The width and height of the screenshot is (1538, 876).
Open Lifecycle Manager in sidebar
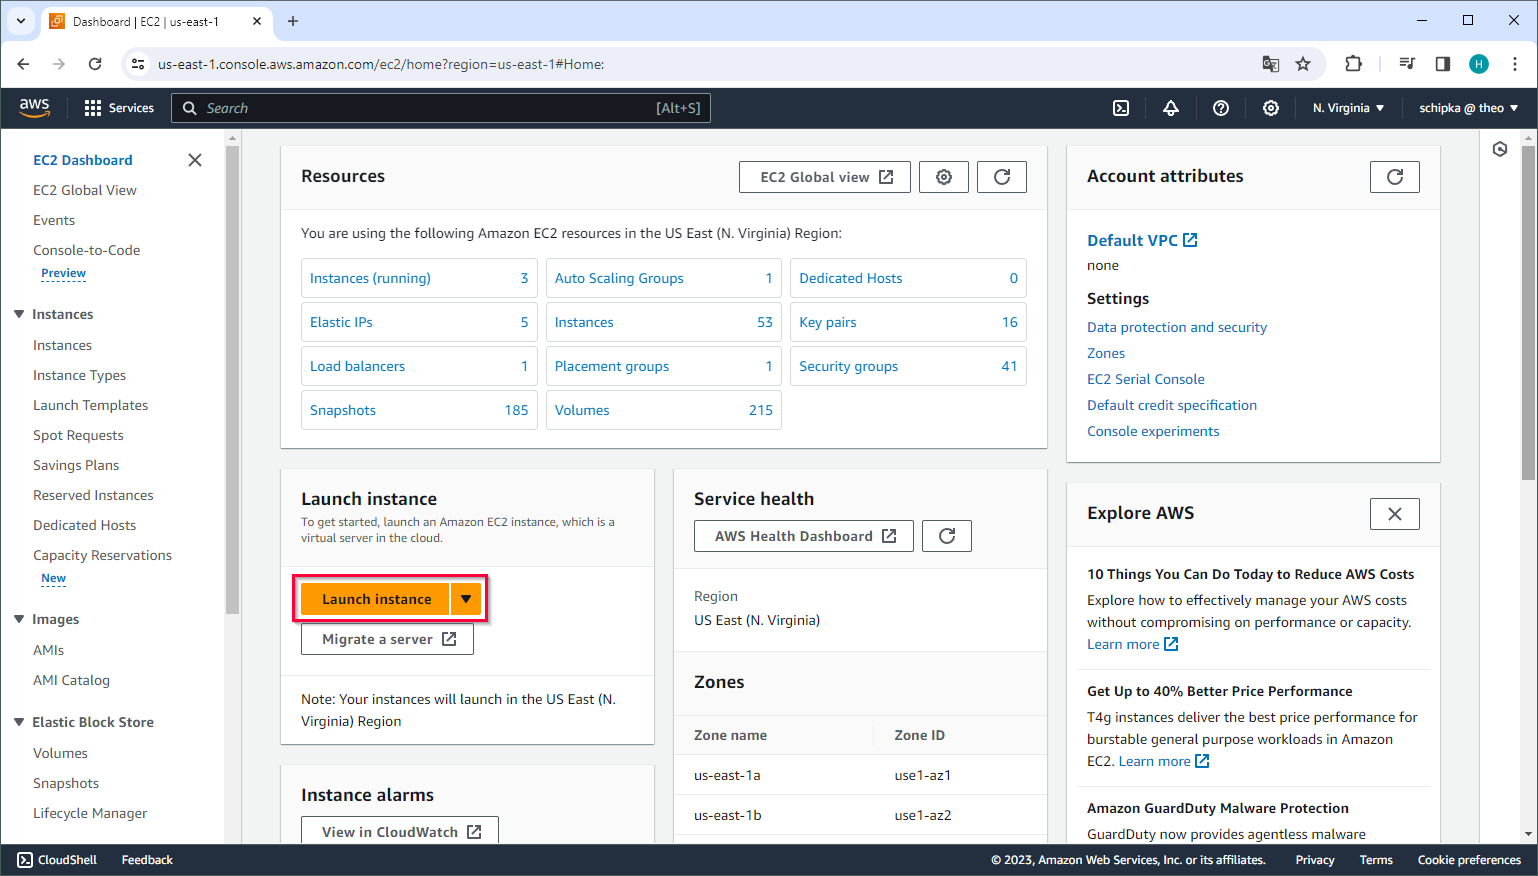click(90, 813)
